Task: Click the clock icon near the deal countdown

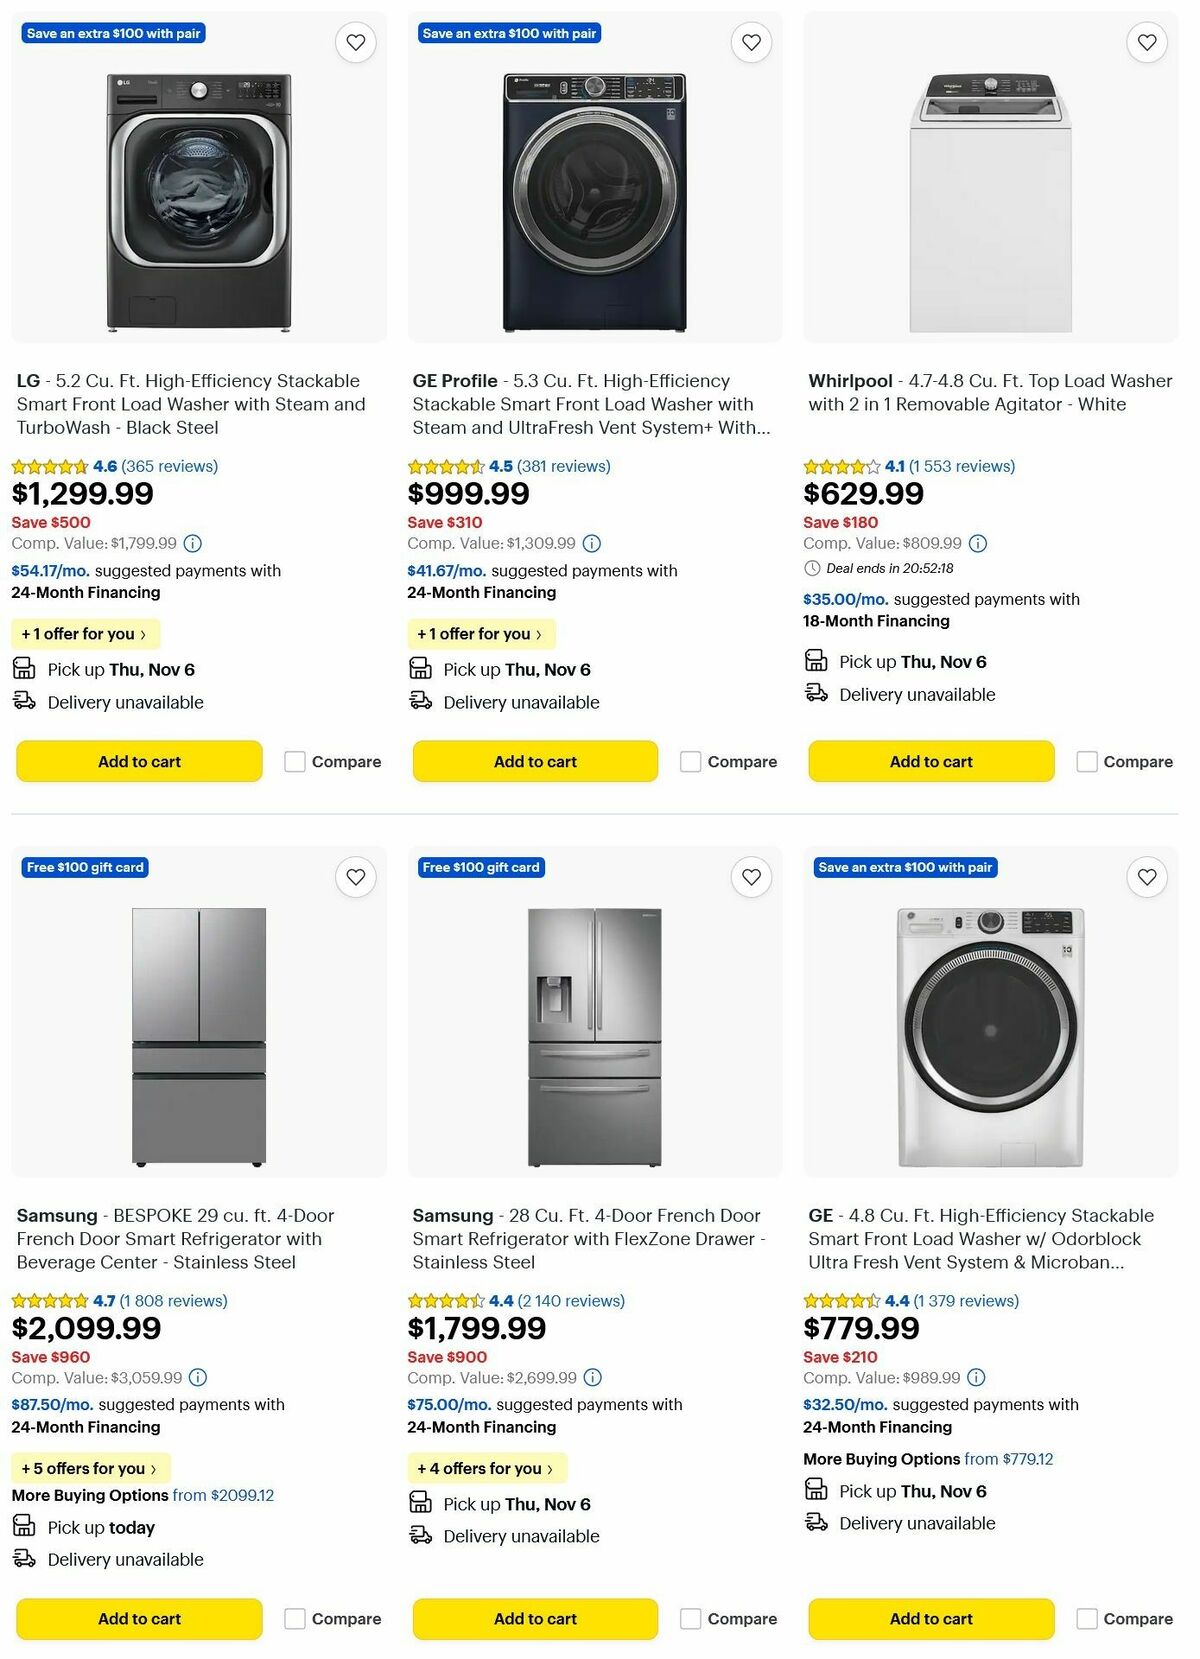Action: 811,570
